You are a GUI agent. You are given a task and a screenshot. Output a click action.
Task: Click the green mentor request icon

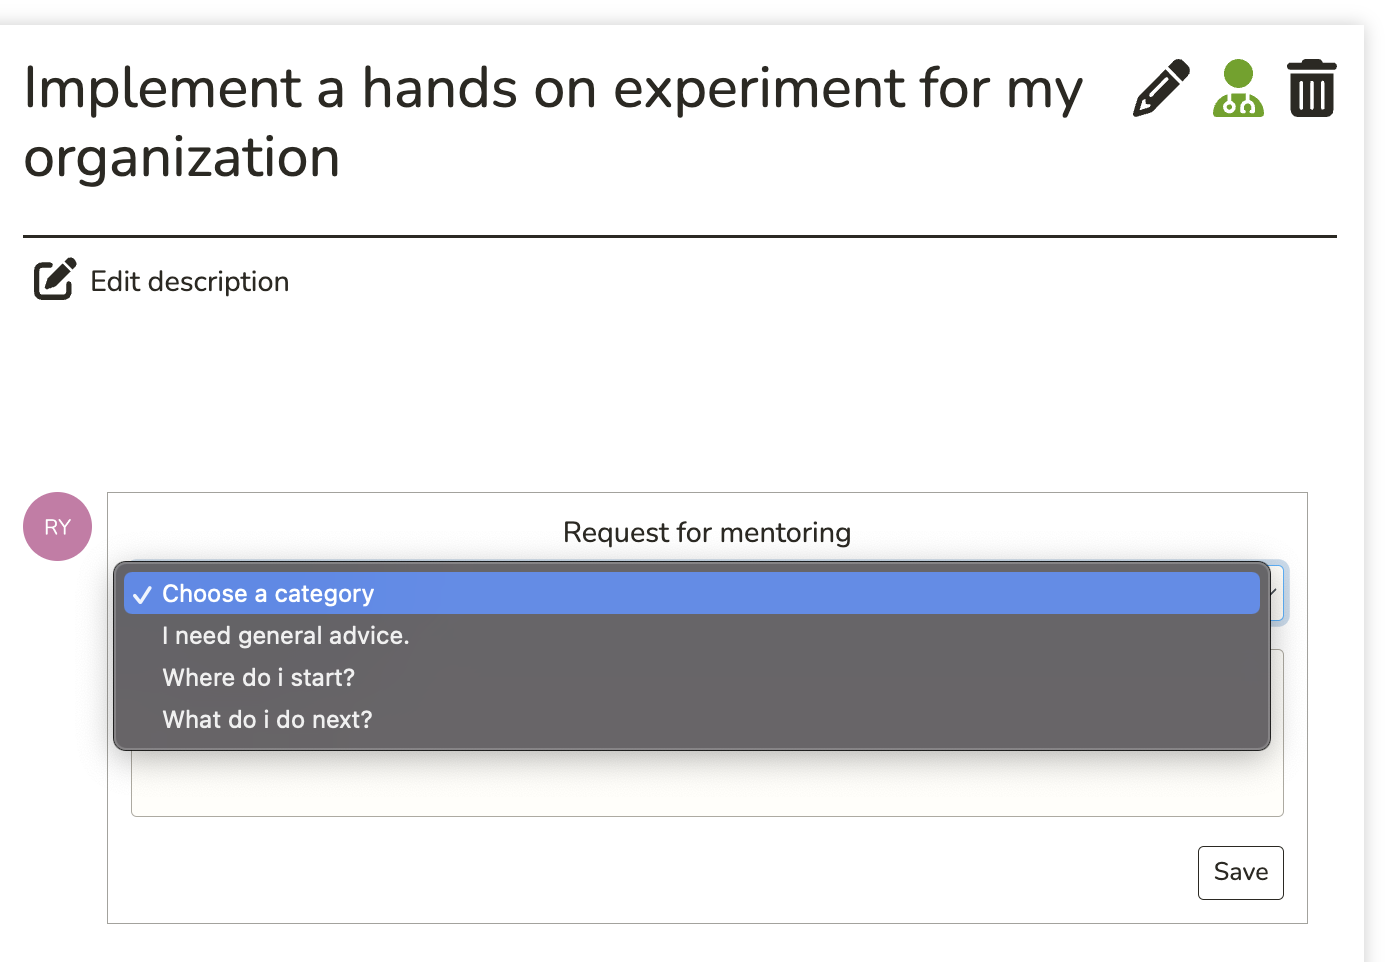(1238, 88)
